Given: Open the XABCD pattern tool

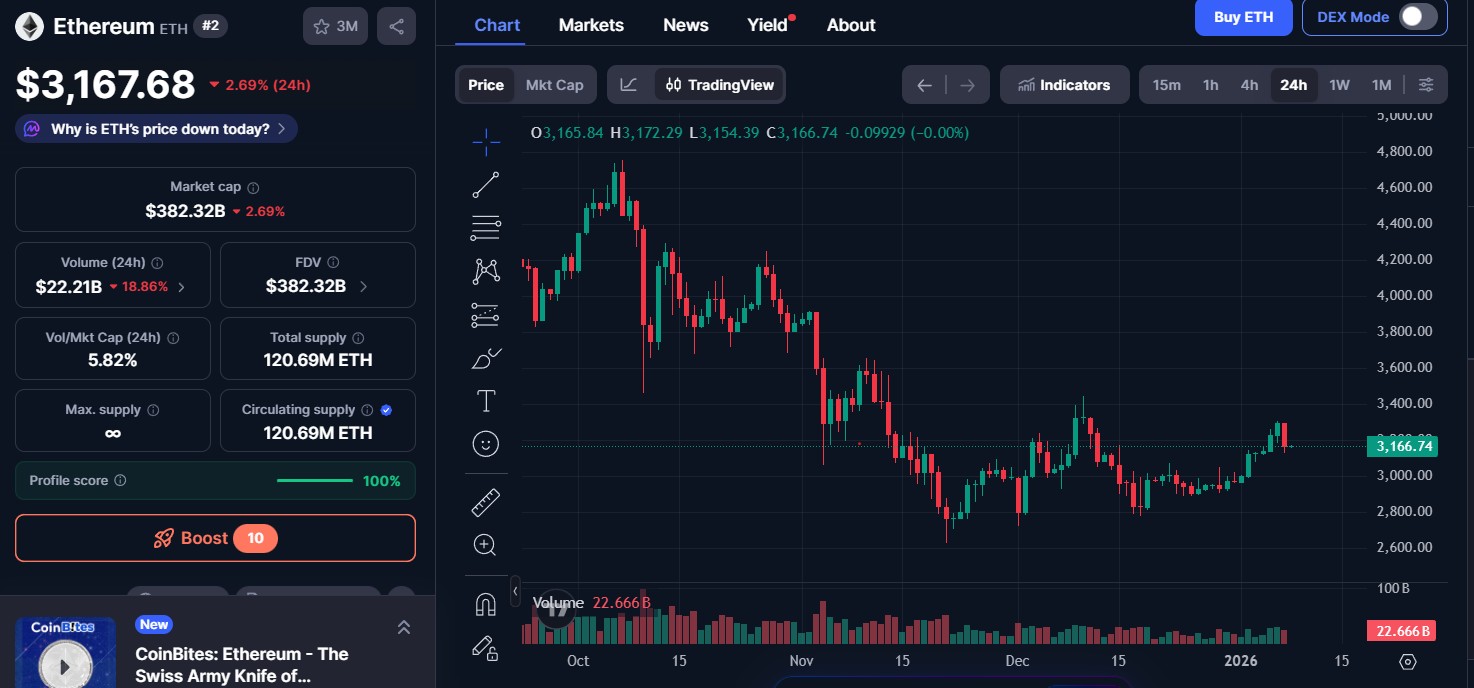Looking at the screenshot, I should pos(486,271).
